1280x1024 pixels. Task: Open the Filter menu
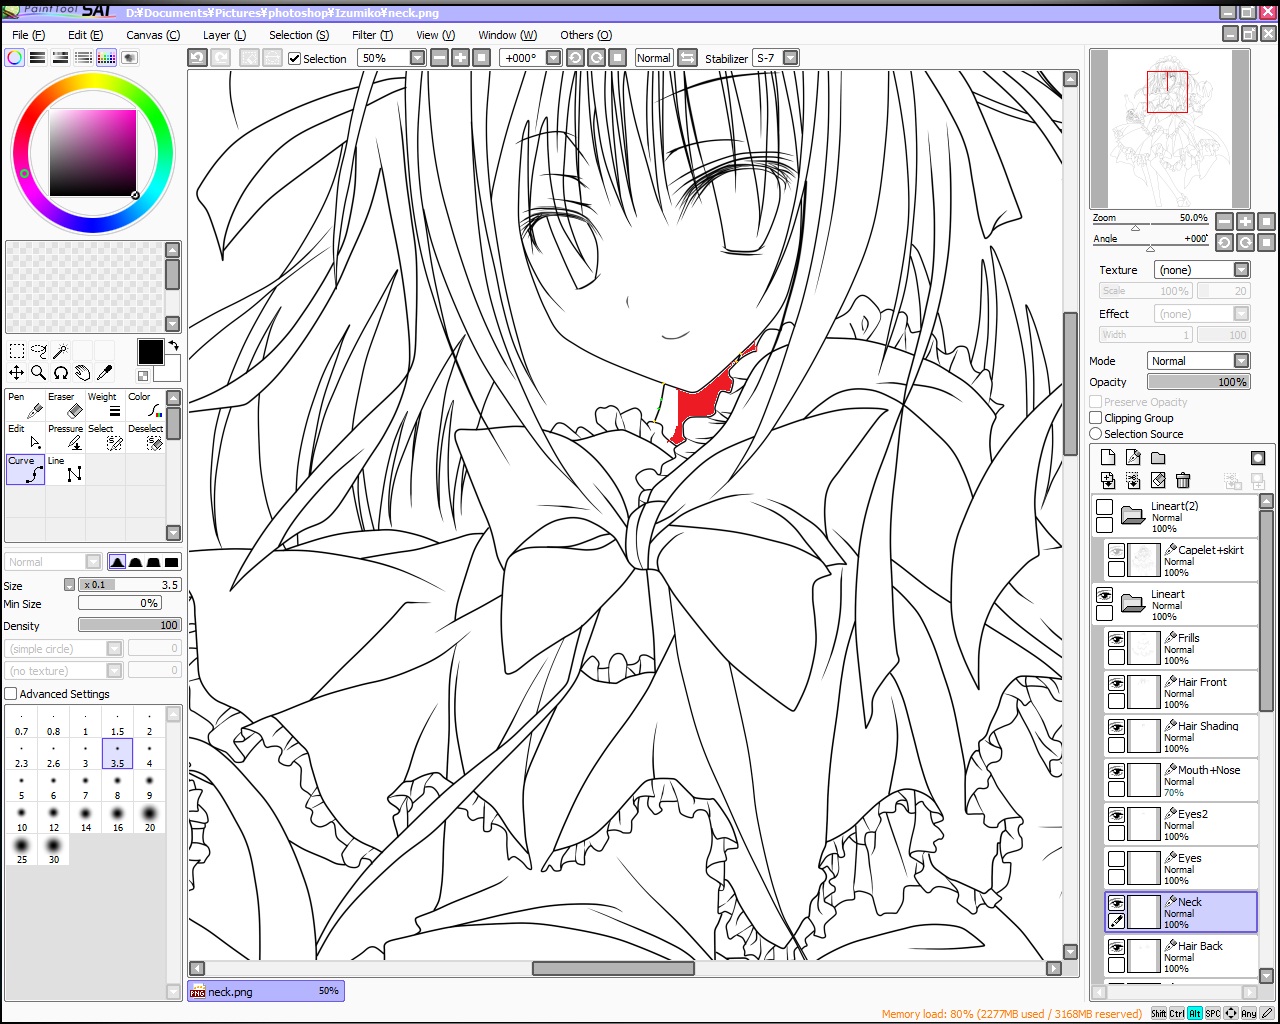click(372, 35)
